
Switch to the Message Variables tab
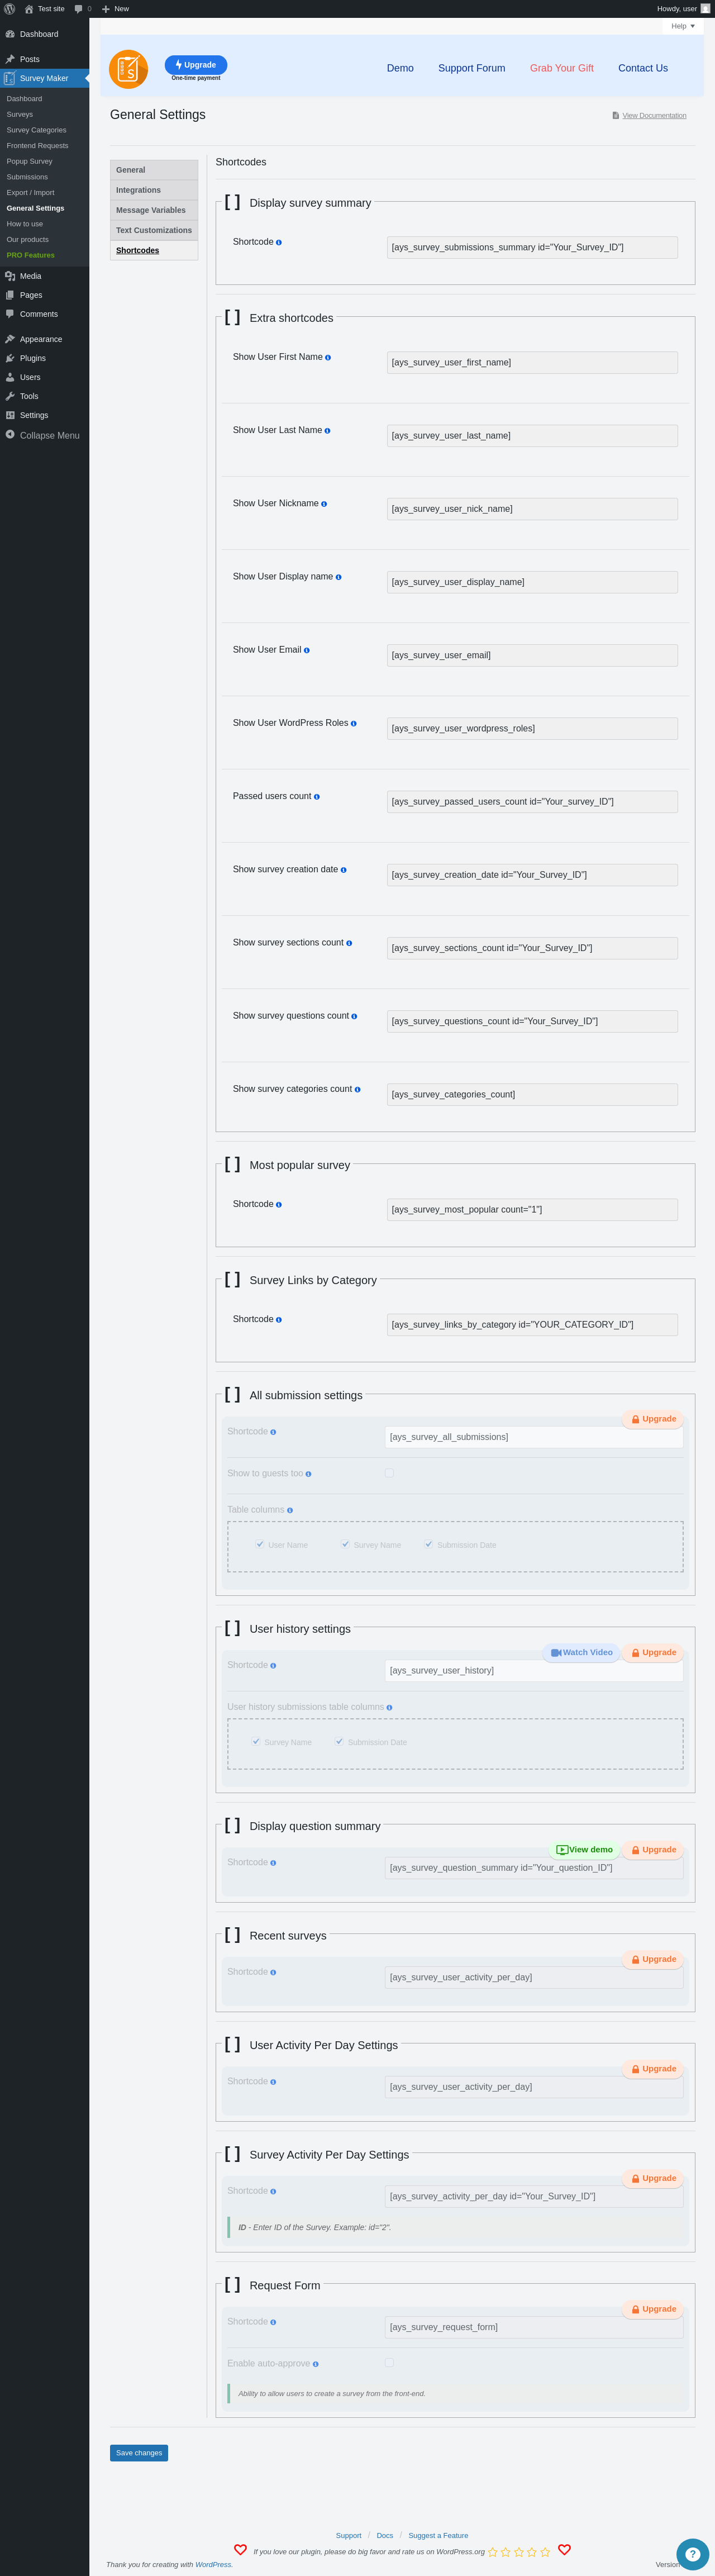pyautogui.click(x=154, y=210)
